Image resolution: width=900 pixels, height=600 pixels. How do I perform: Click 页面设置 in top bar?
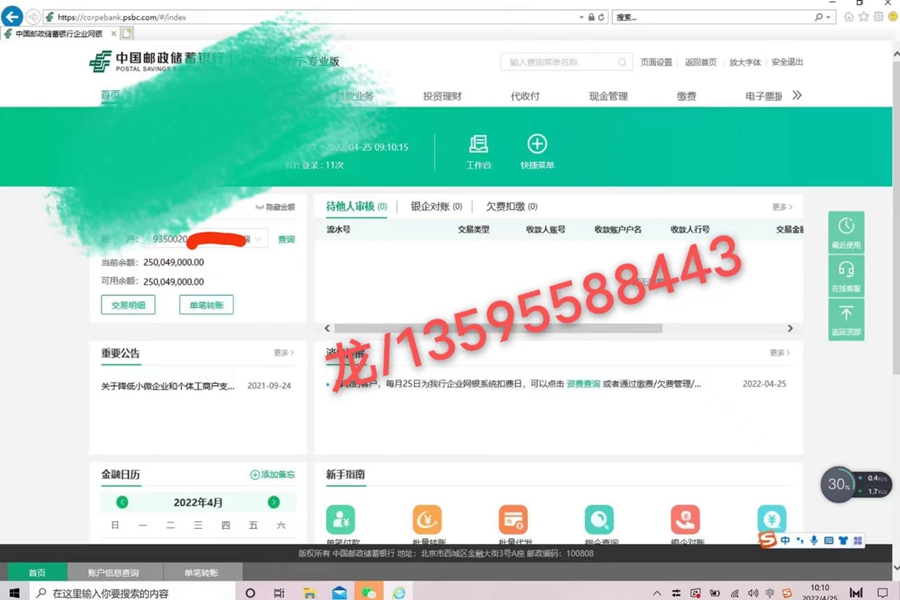pos(656,62)
